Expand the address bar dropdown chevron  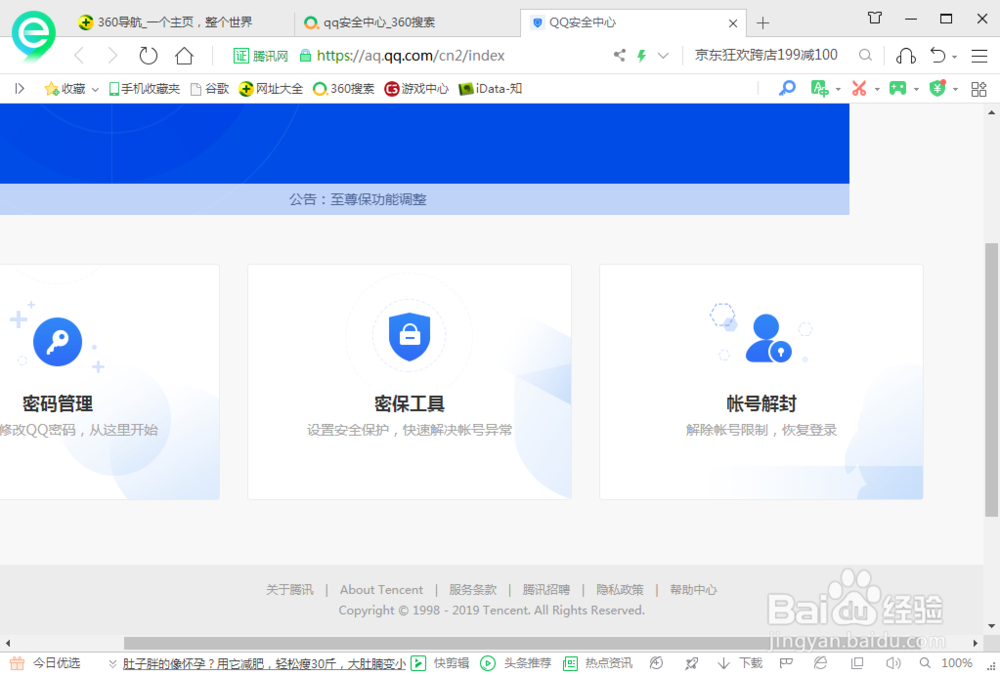tap(663, 56)
